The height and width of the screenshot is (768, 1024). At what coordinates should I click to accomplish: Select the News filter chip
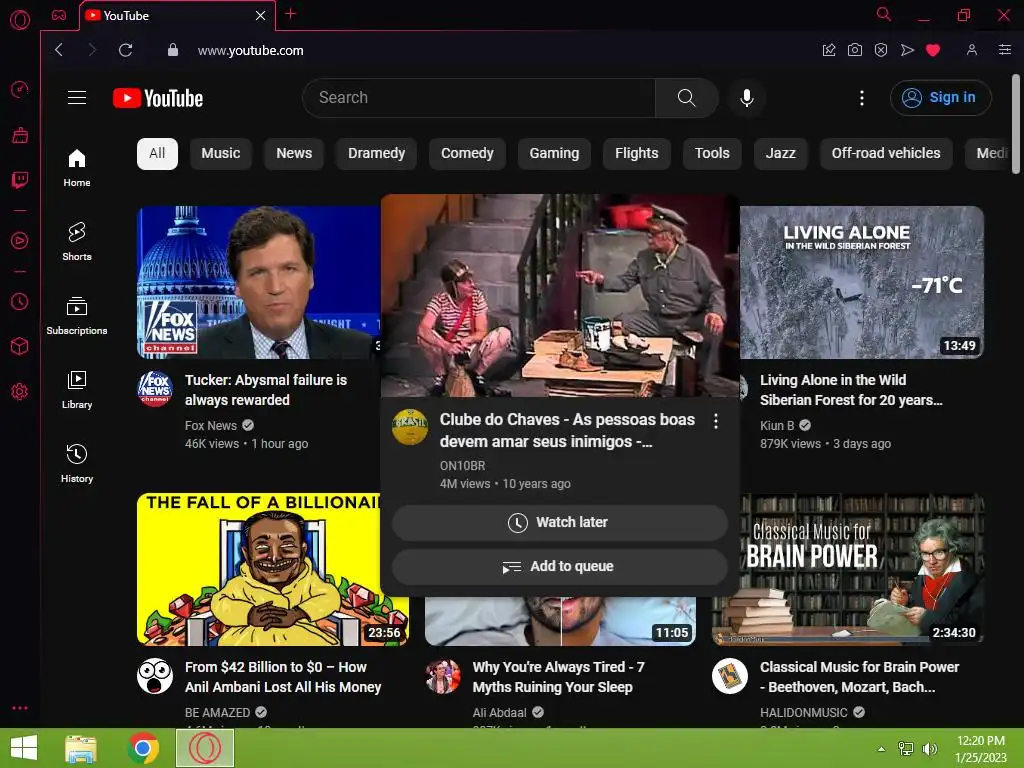(x=294, y=153)
